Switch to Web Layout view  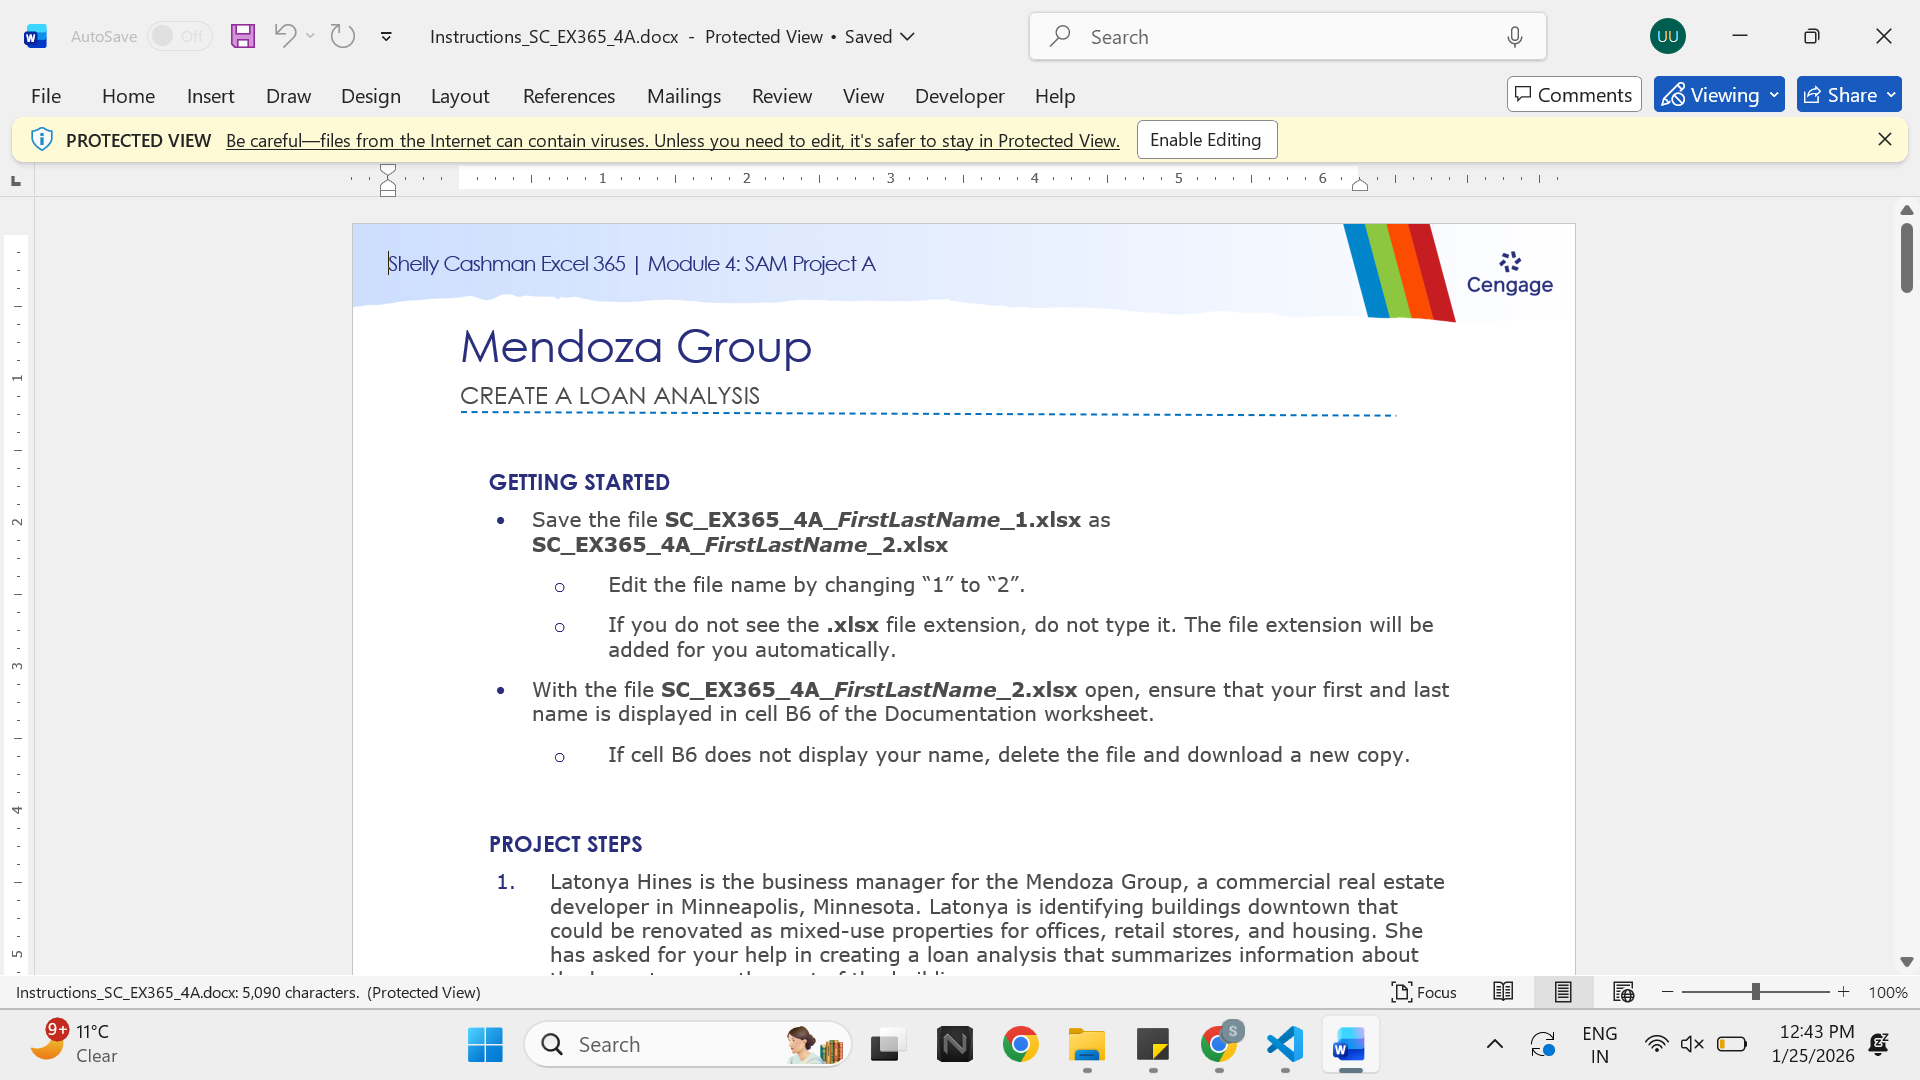pyautogui.click(x=1623, y=992)
